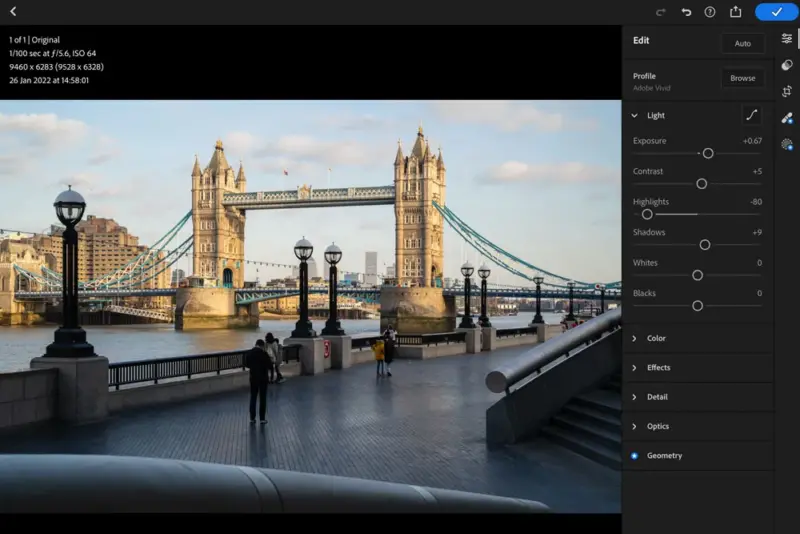Open the Masking tool
The height and width of the screenshot is (534, 800).
[787, 144]
